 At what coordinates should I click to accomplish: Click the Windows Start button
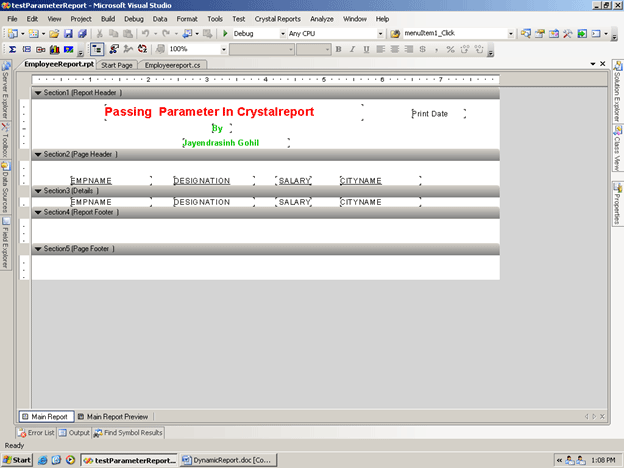pyautogui.click(x=17, y=460)
